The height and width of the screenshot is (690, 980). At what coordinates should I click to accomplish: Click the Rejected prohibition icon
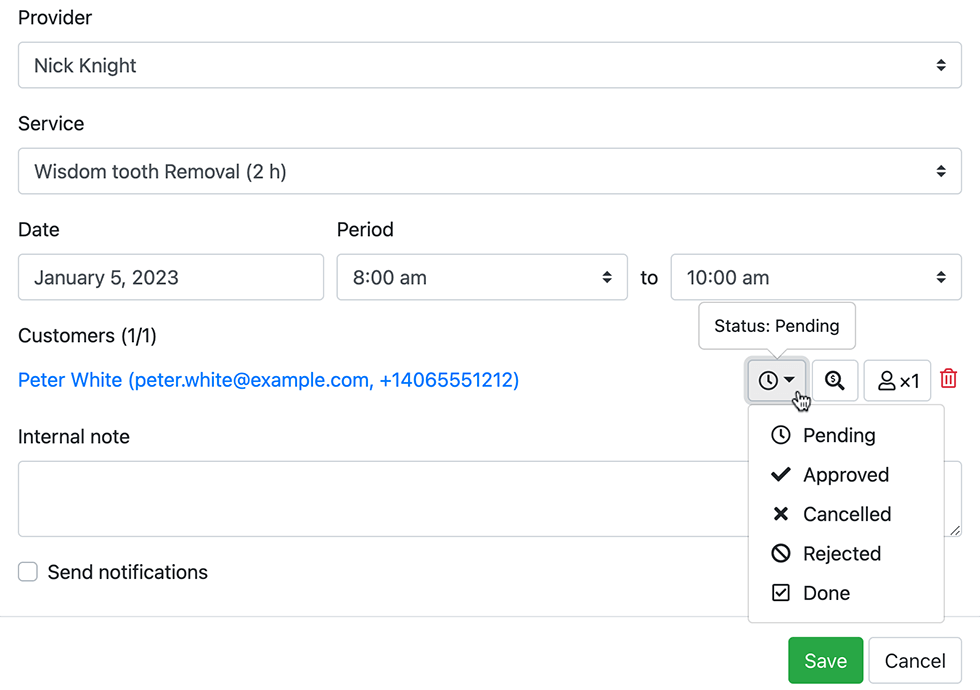click(x=780, y=553)
